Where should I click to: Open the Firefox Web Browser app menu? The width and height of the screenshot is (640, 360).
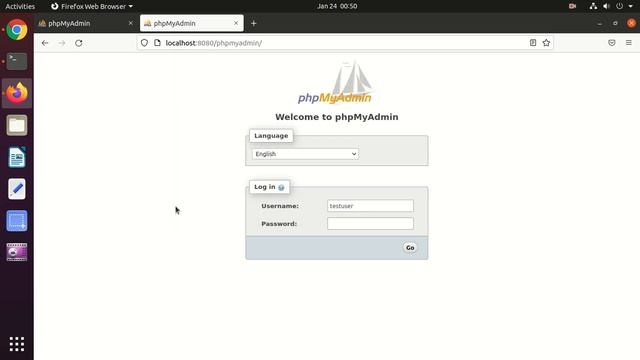(92, 6)
